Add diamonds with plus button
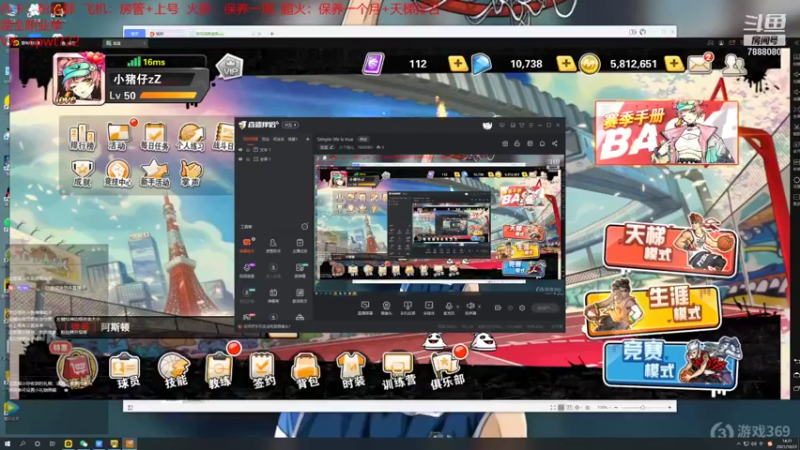The width and height of the screenshot is (800, 450). pos(565,64)
